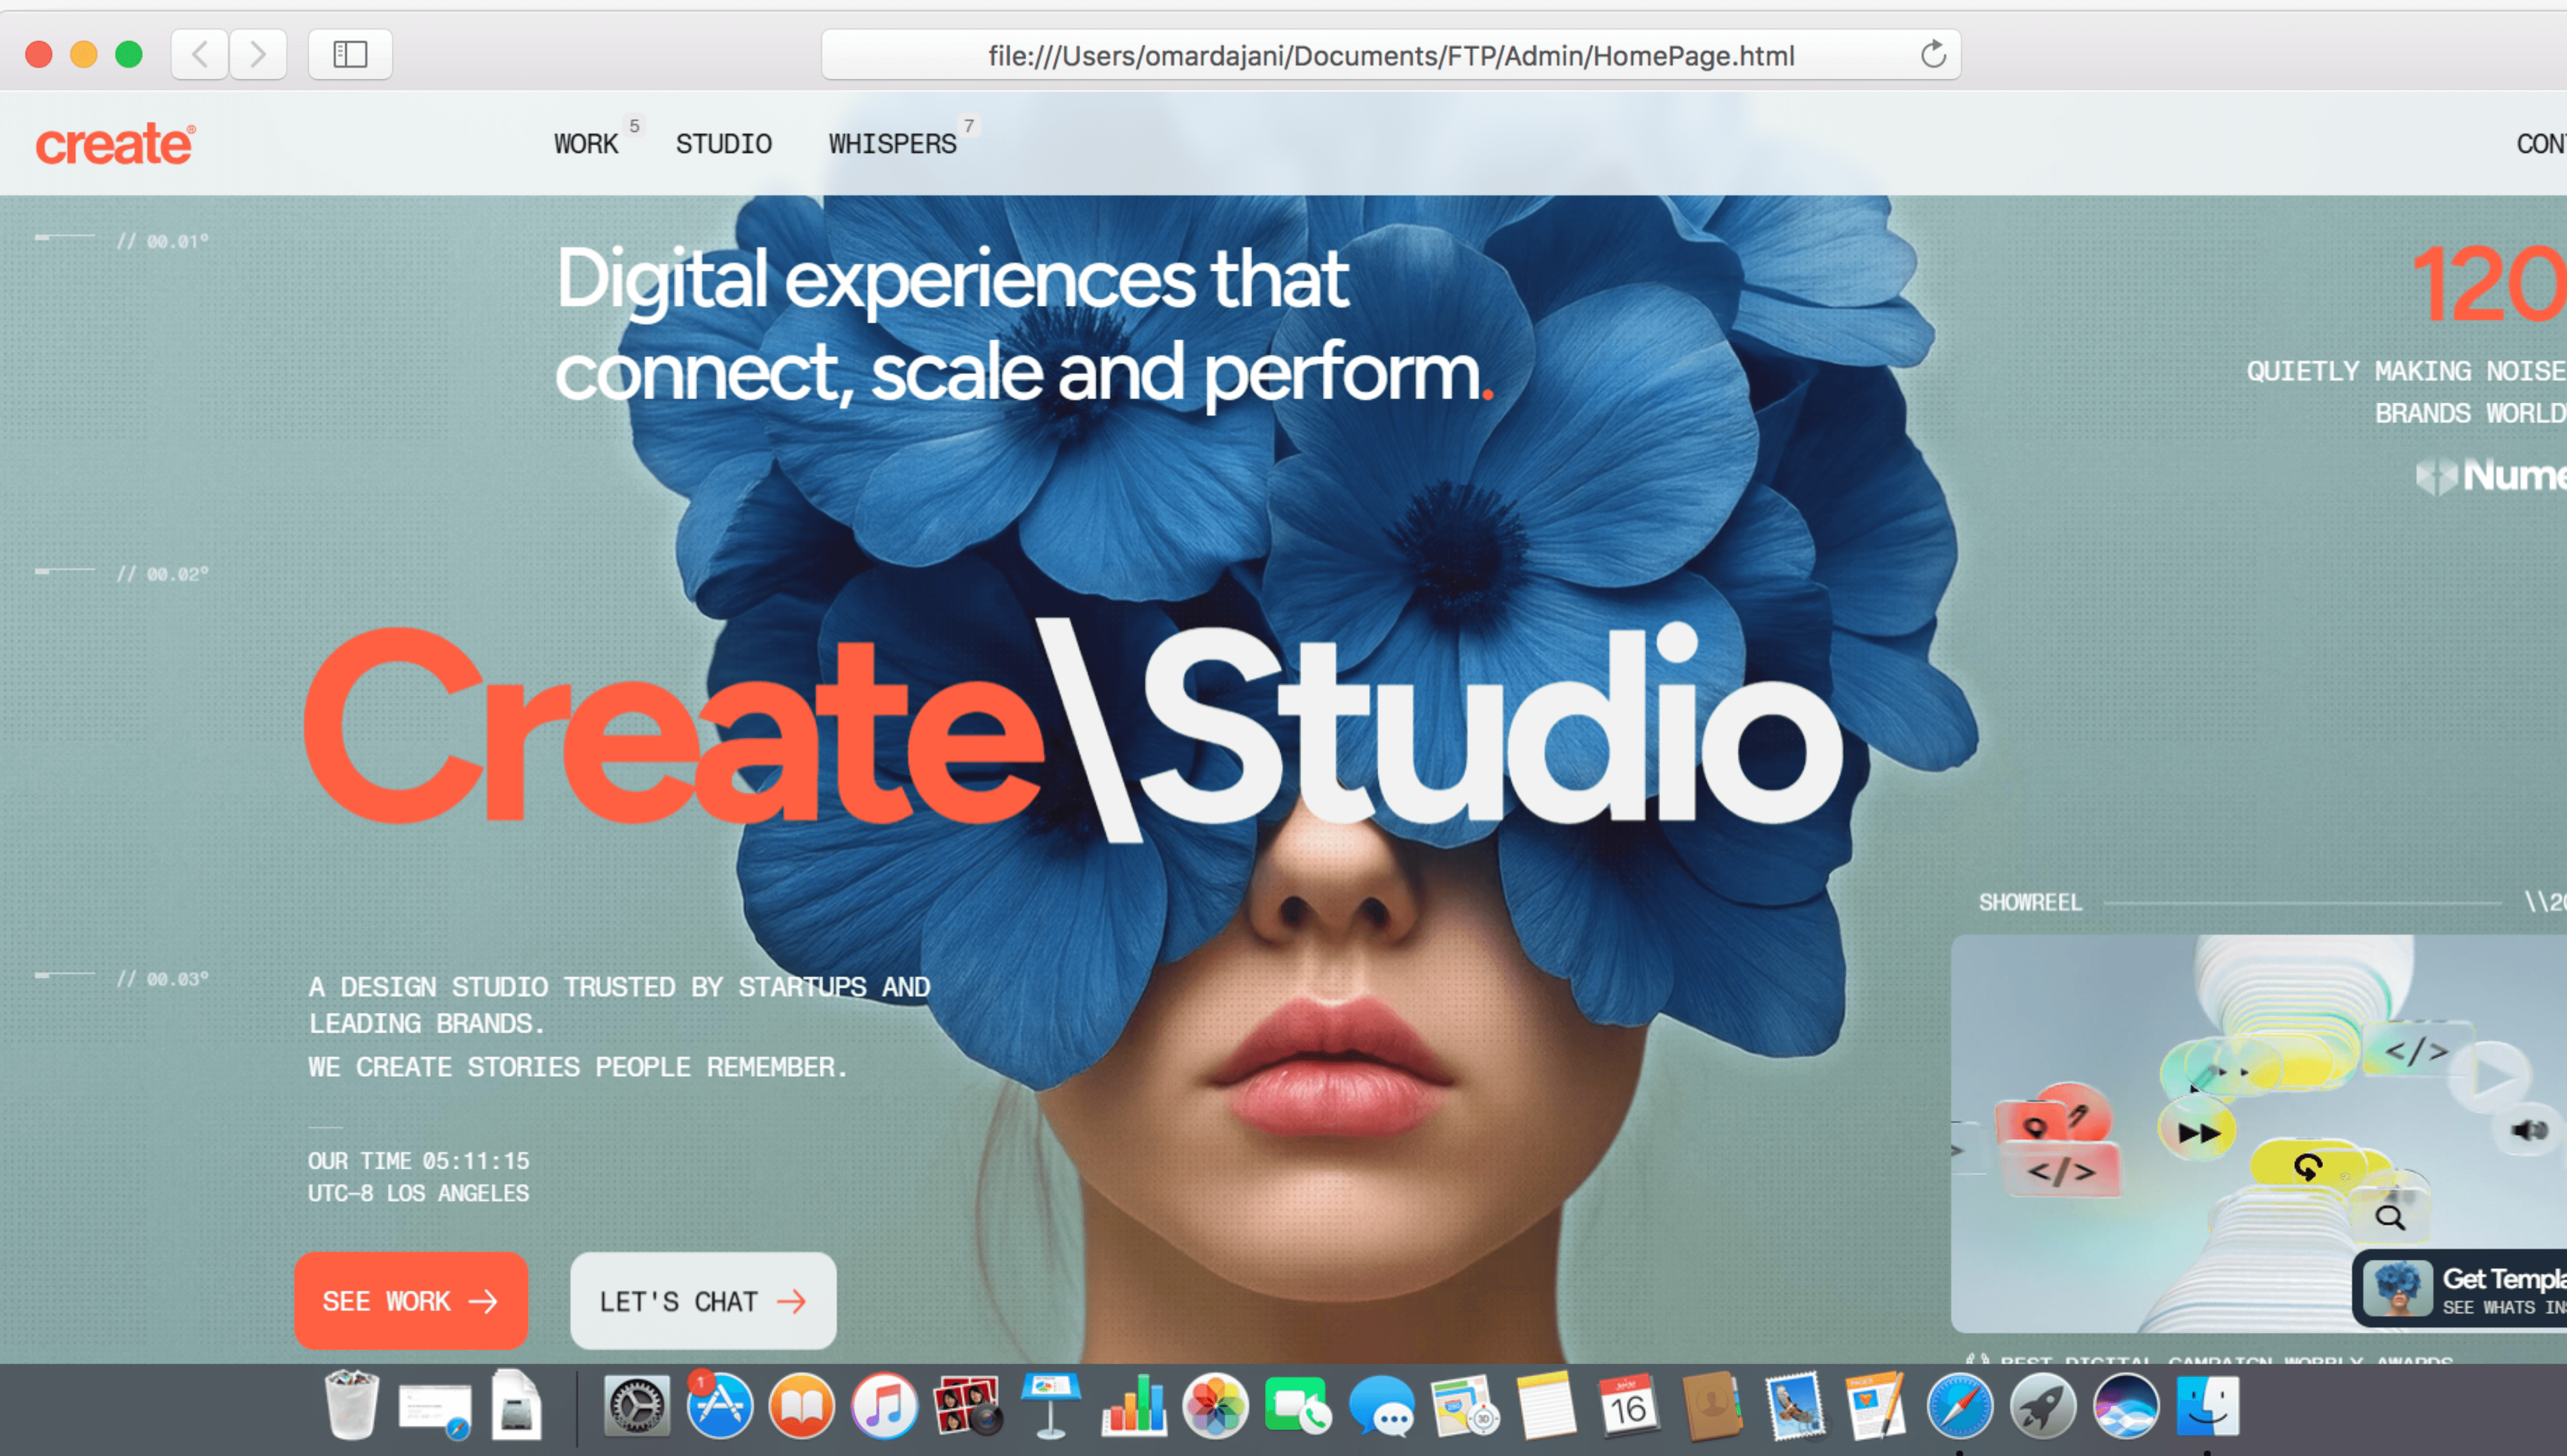This screenshot has height=1456, width=2567.
Task: Click the LET'S CHAT button
Action: 702,1300
